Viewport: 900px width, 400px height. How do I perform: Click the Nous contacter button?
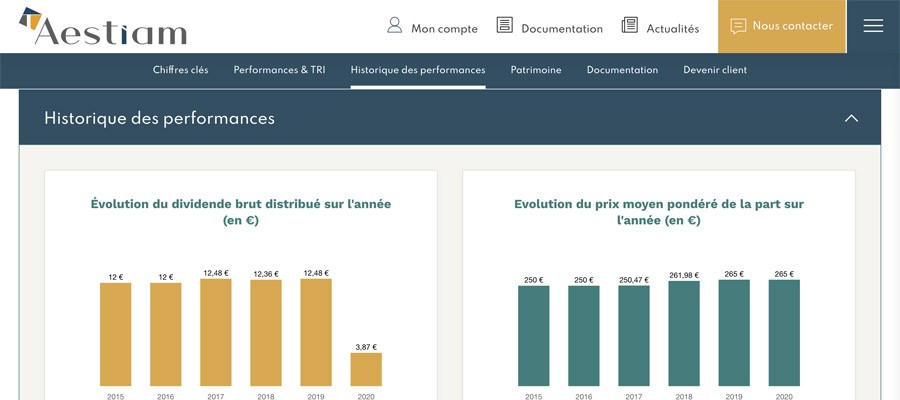point(782,26)
